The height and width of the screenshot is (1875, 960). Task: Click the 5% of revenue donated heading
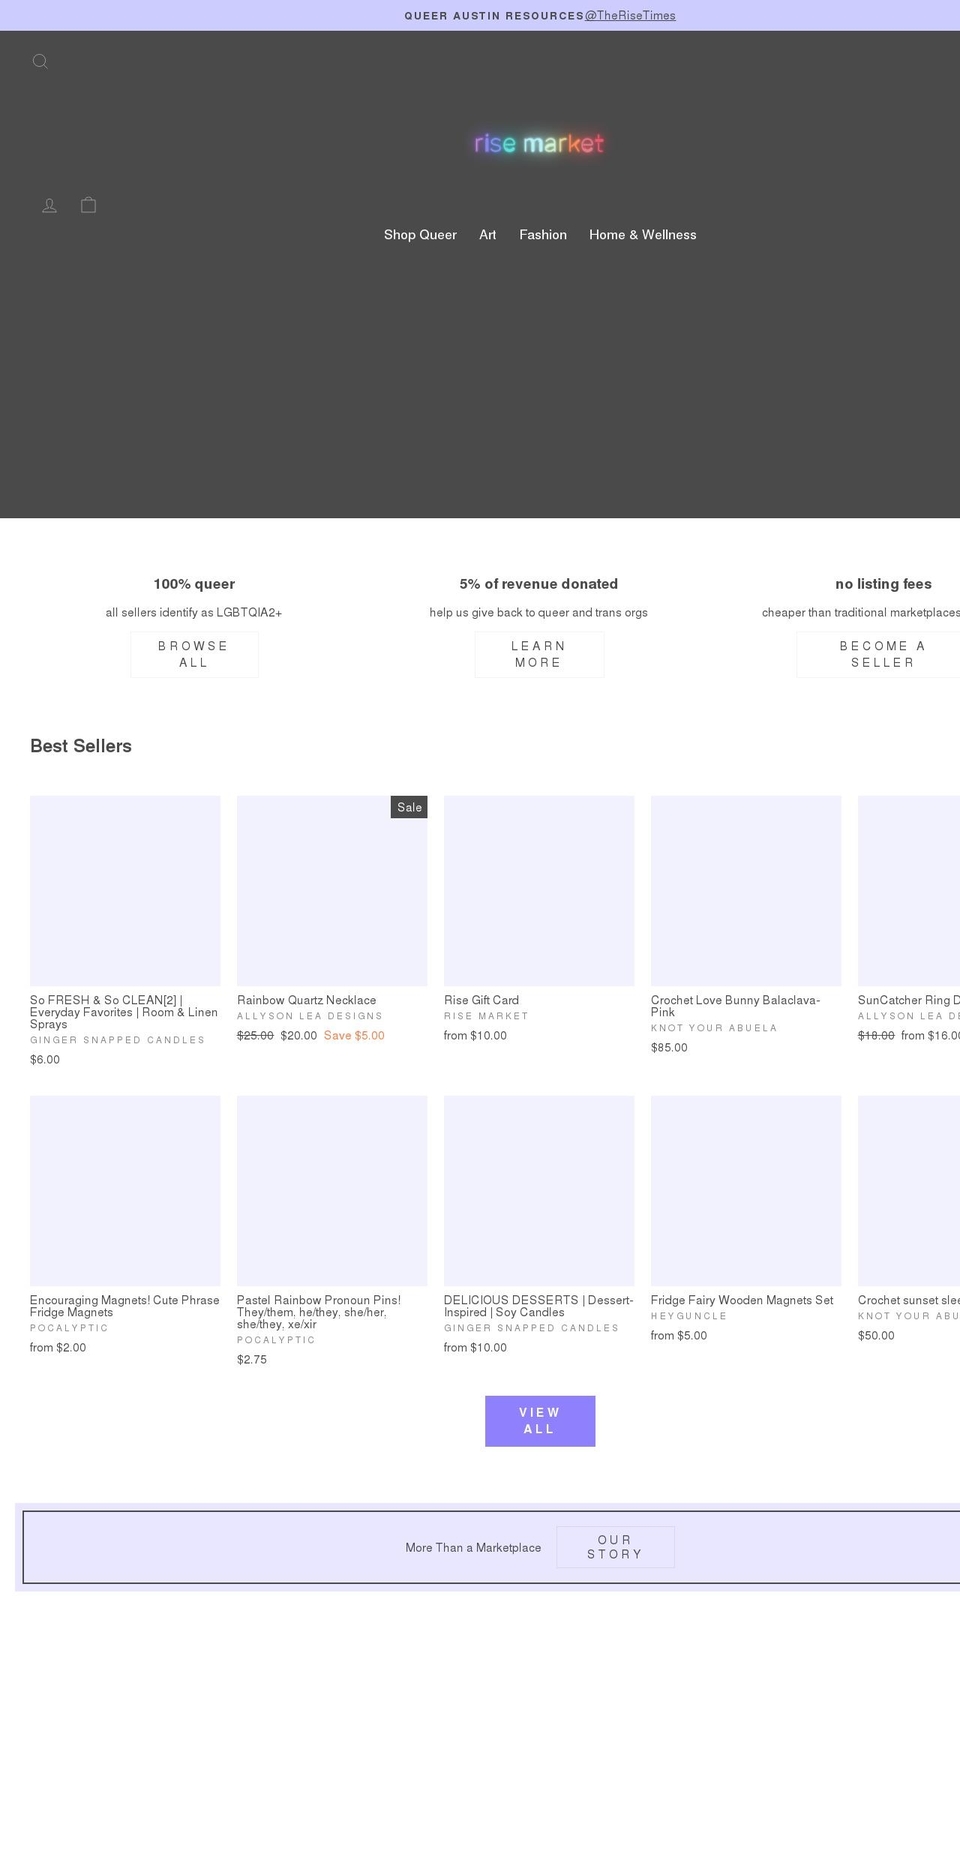click(x=539, y=584)
